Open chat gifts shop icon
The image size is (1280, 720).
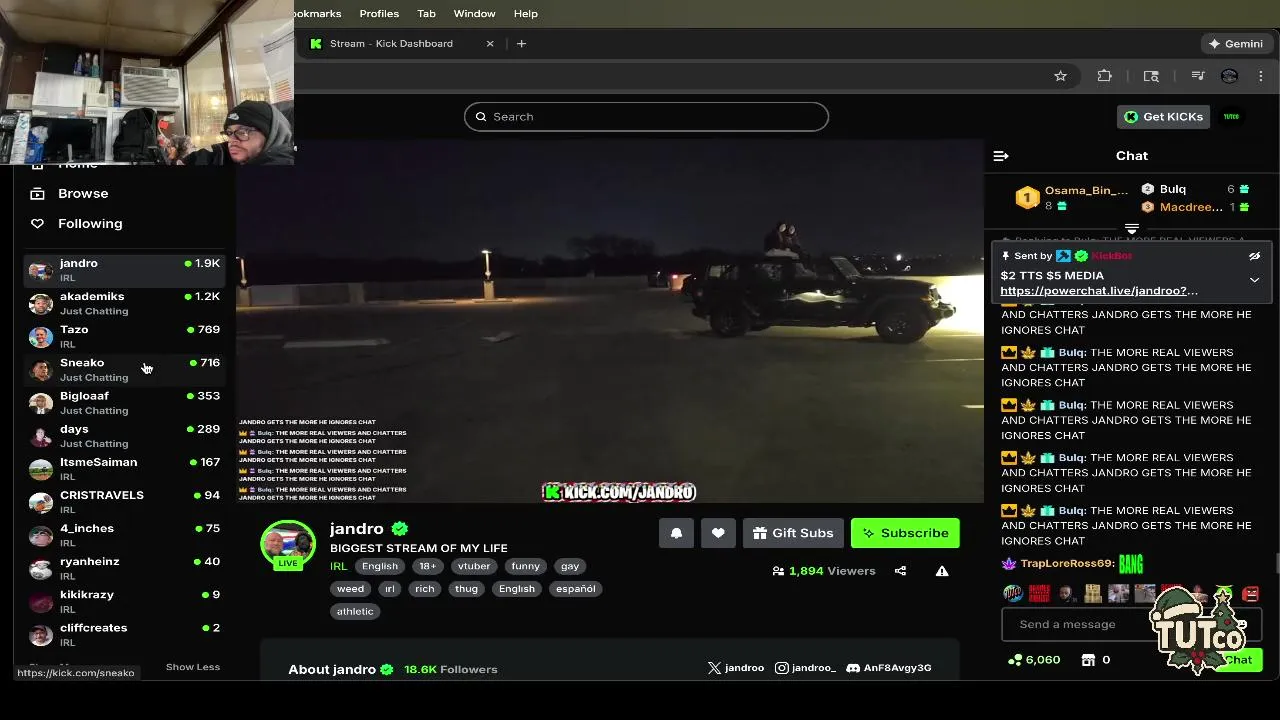point(1089,660)
